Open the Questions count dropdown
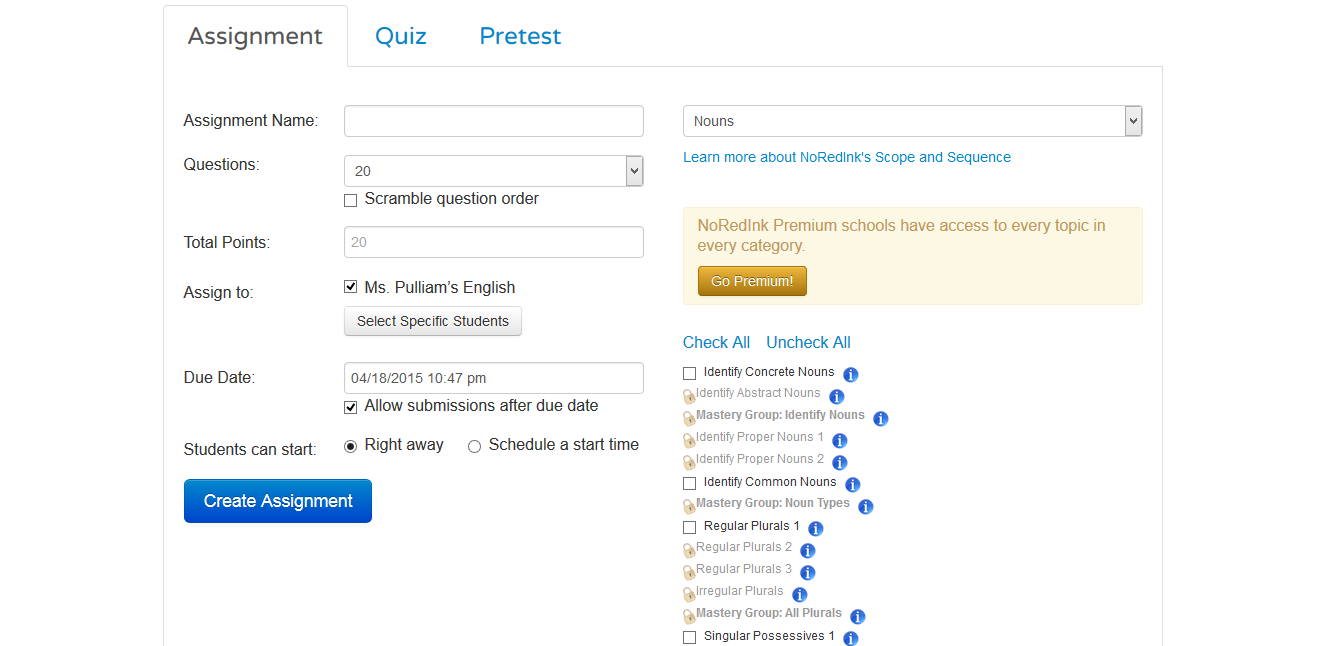 [x=632, y=170]
